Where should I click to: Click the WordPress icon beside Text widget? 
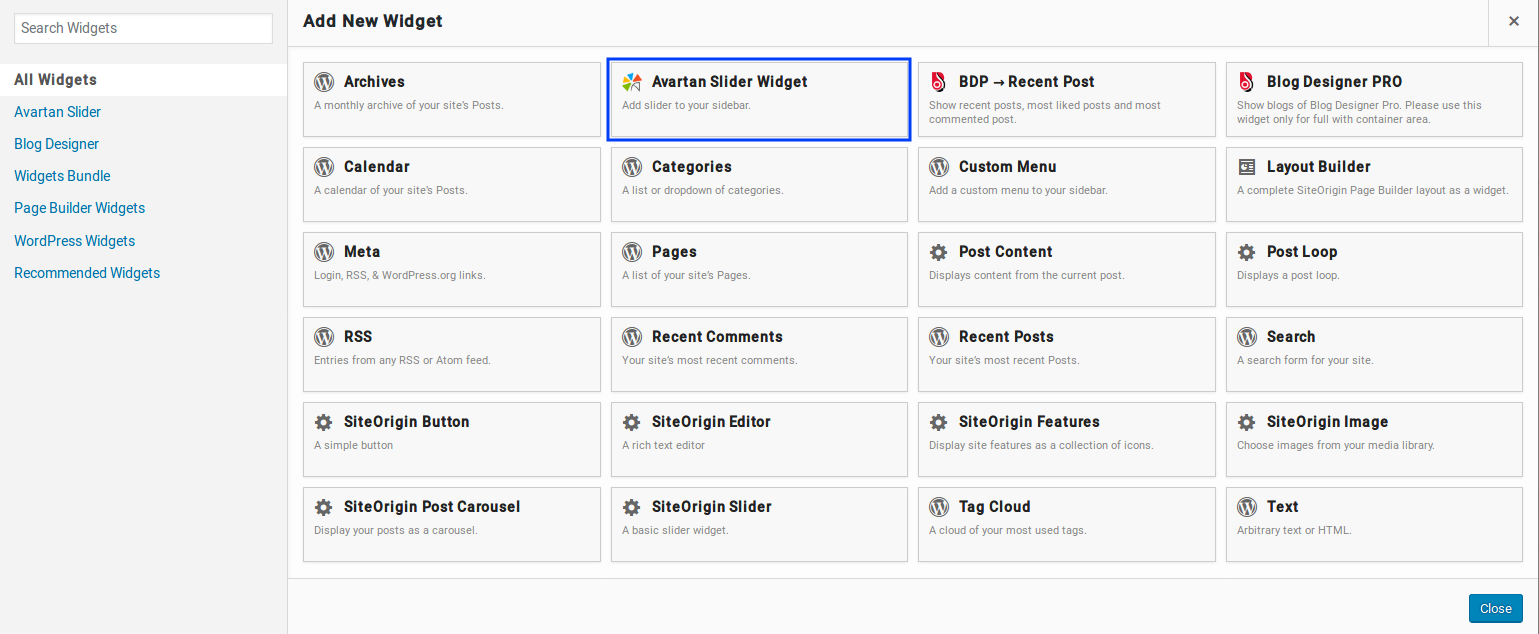coord(1247,507)
